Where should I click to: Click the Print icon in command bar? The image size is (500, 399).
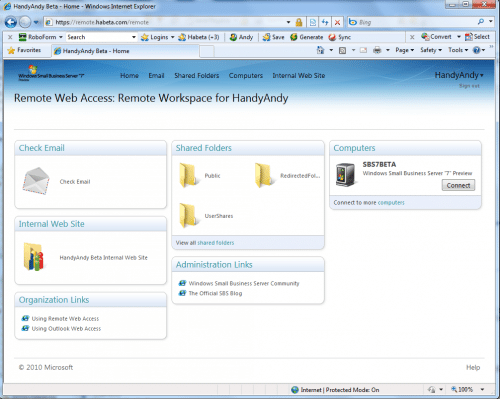(377, 50)
